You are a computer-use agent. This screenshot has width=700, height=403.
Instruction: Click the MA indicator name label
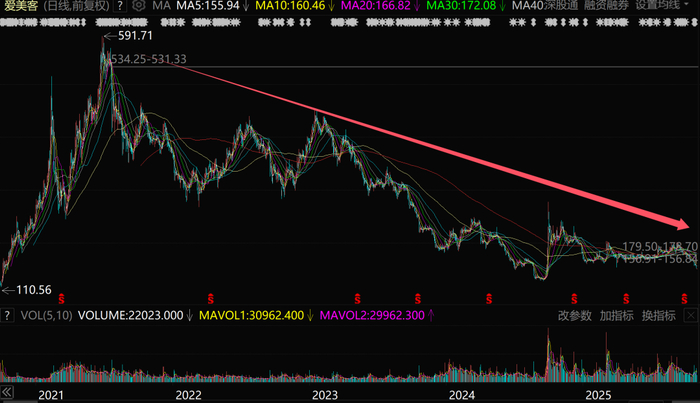click(x=161, y=5)
